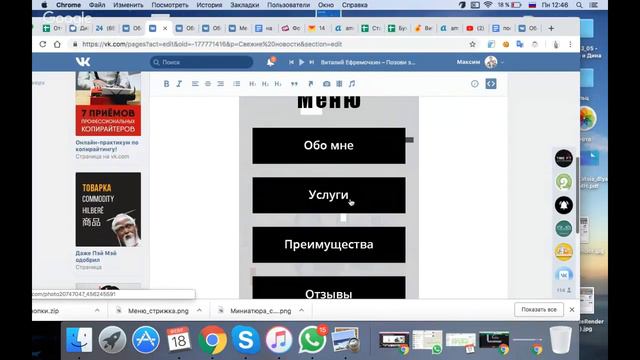
Task: Play the current VK audio track
Action: (x=302, y=62)
